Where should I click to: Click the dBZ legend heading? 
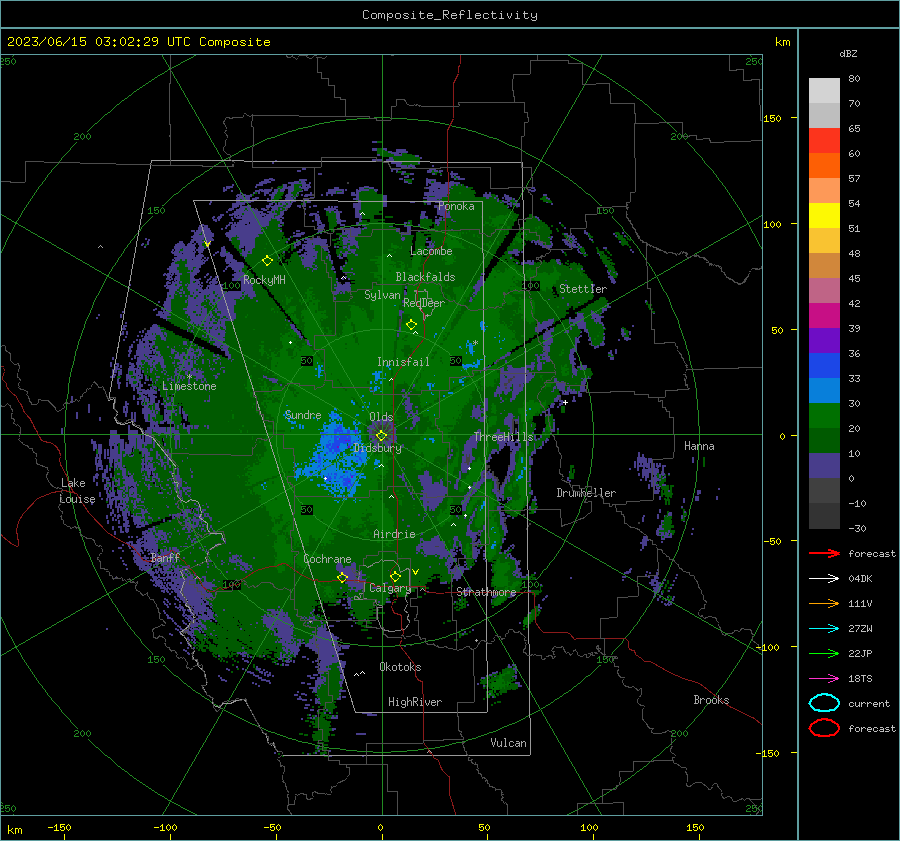848,54
